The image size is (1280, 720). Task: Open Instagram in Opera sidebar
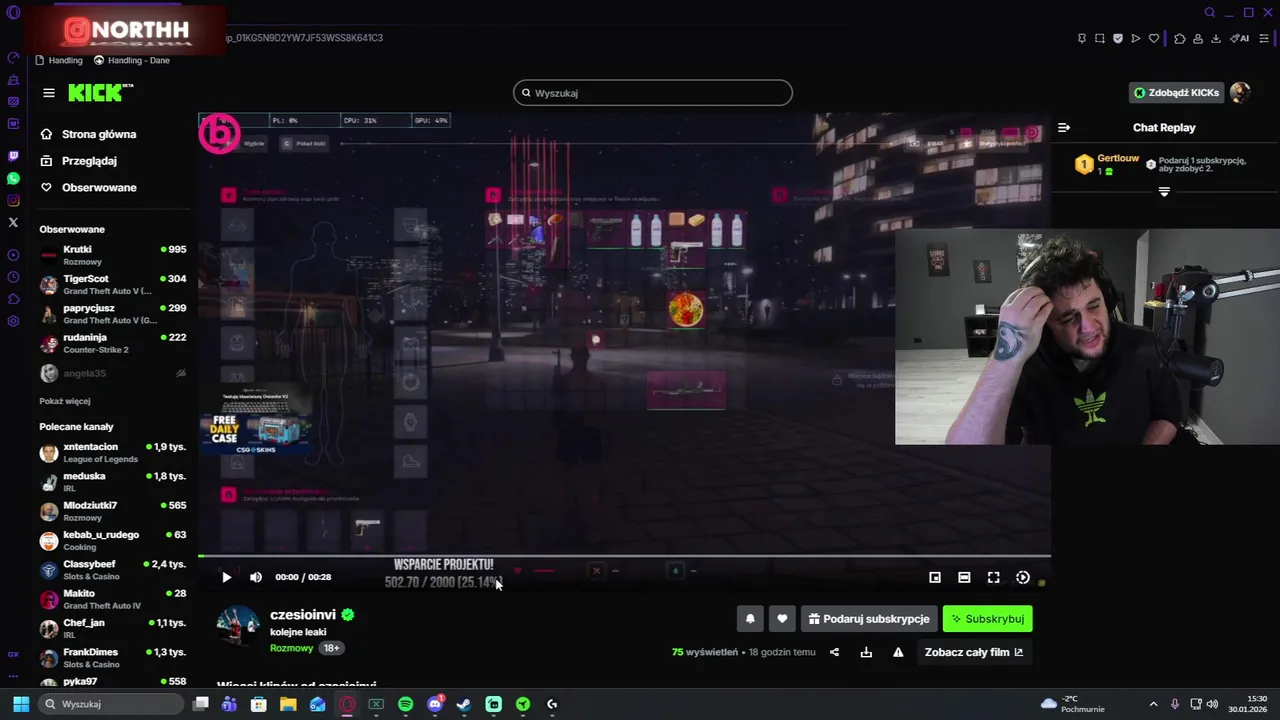(13, 200)
